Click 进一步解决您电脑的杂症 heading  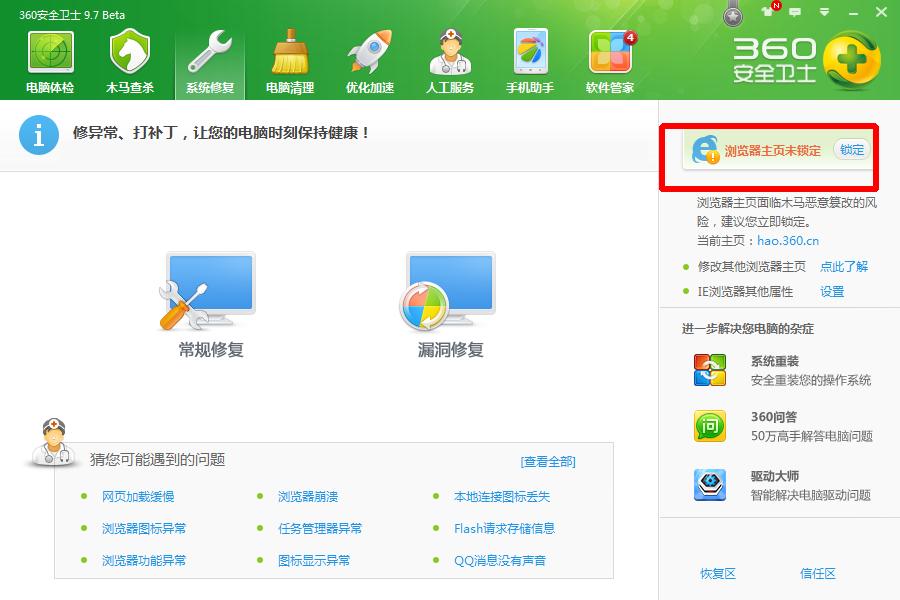pos(748,328)
